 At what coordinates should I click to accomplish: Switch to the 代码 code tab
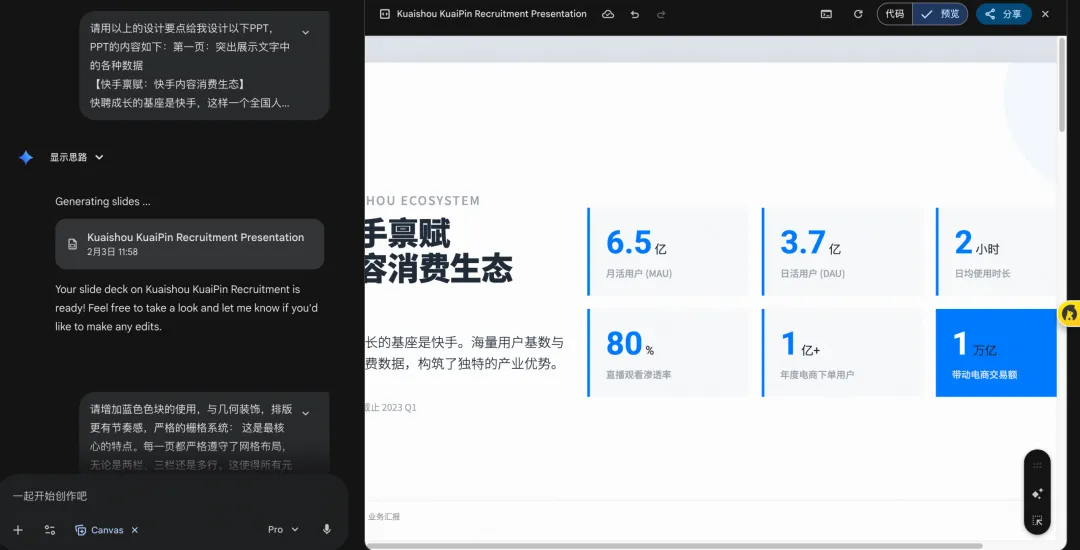tap(895, 14)
